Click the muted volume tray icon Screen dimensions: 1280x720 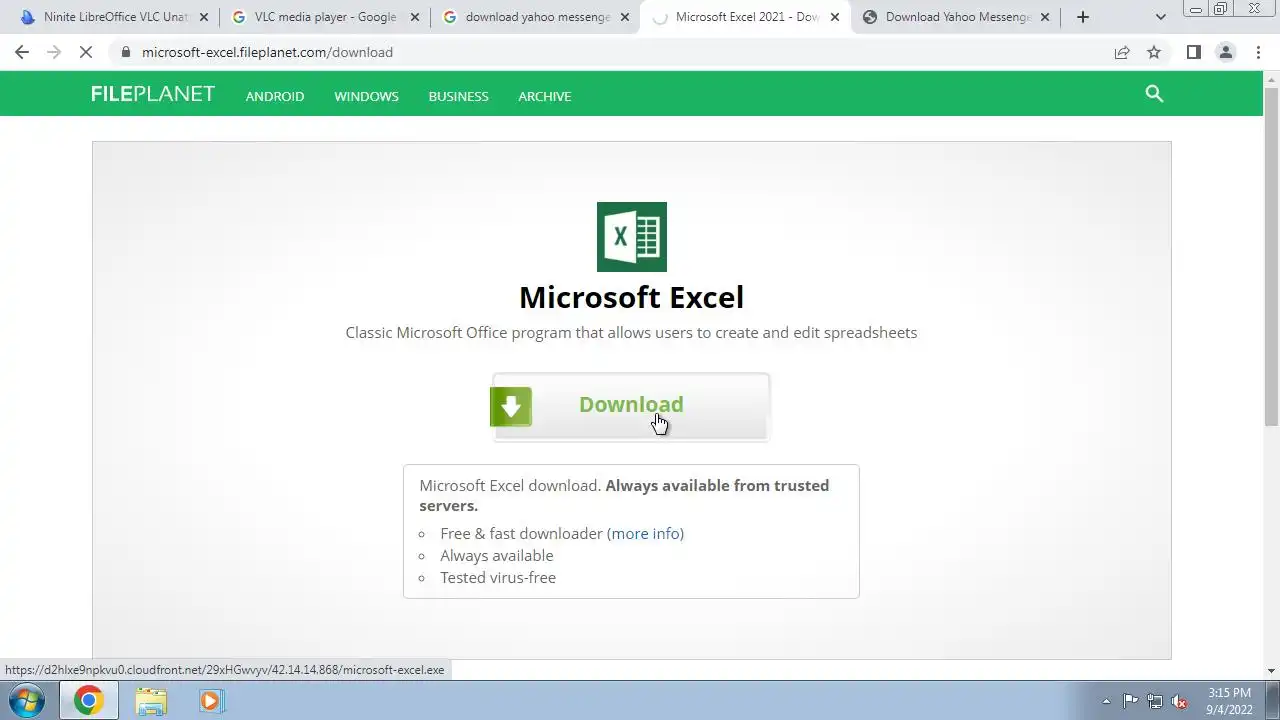tap(1180, 701)
